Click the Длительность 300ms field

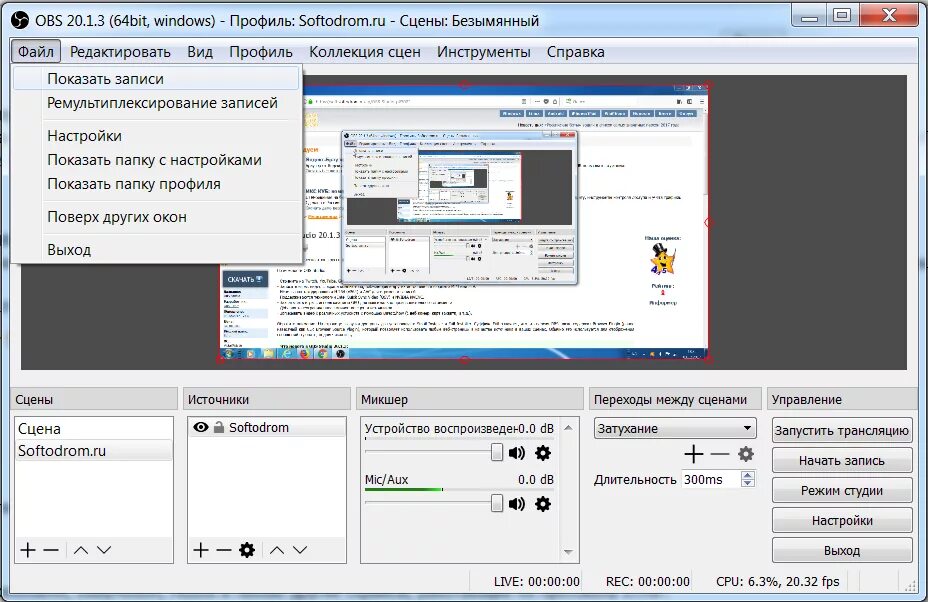click(711, 479)
